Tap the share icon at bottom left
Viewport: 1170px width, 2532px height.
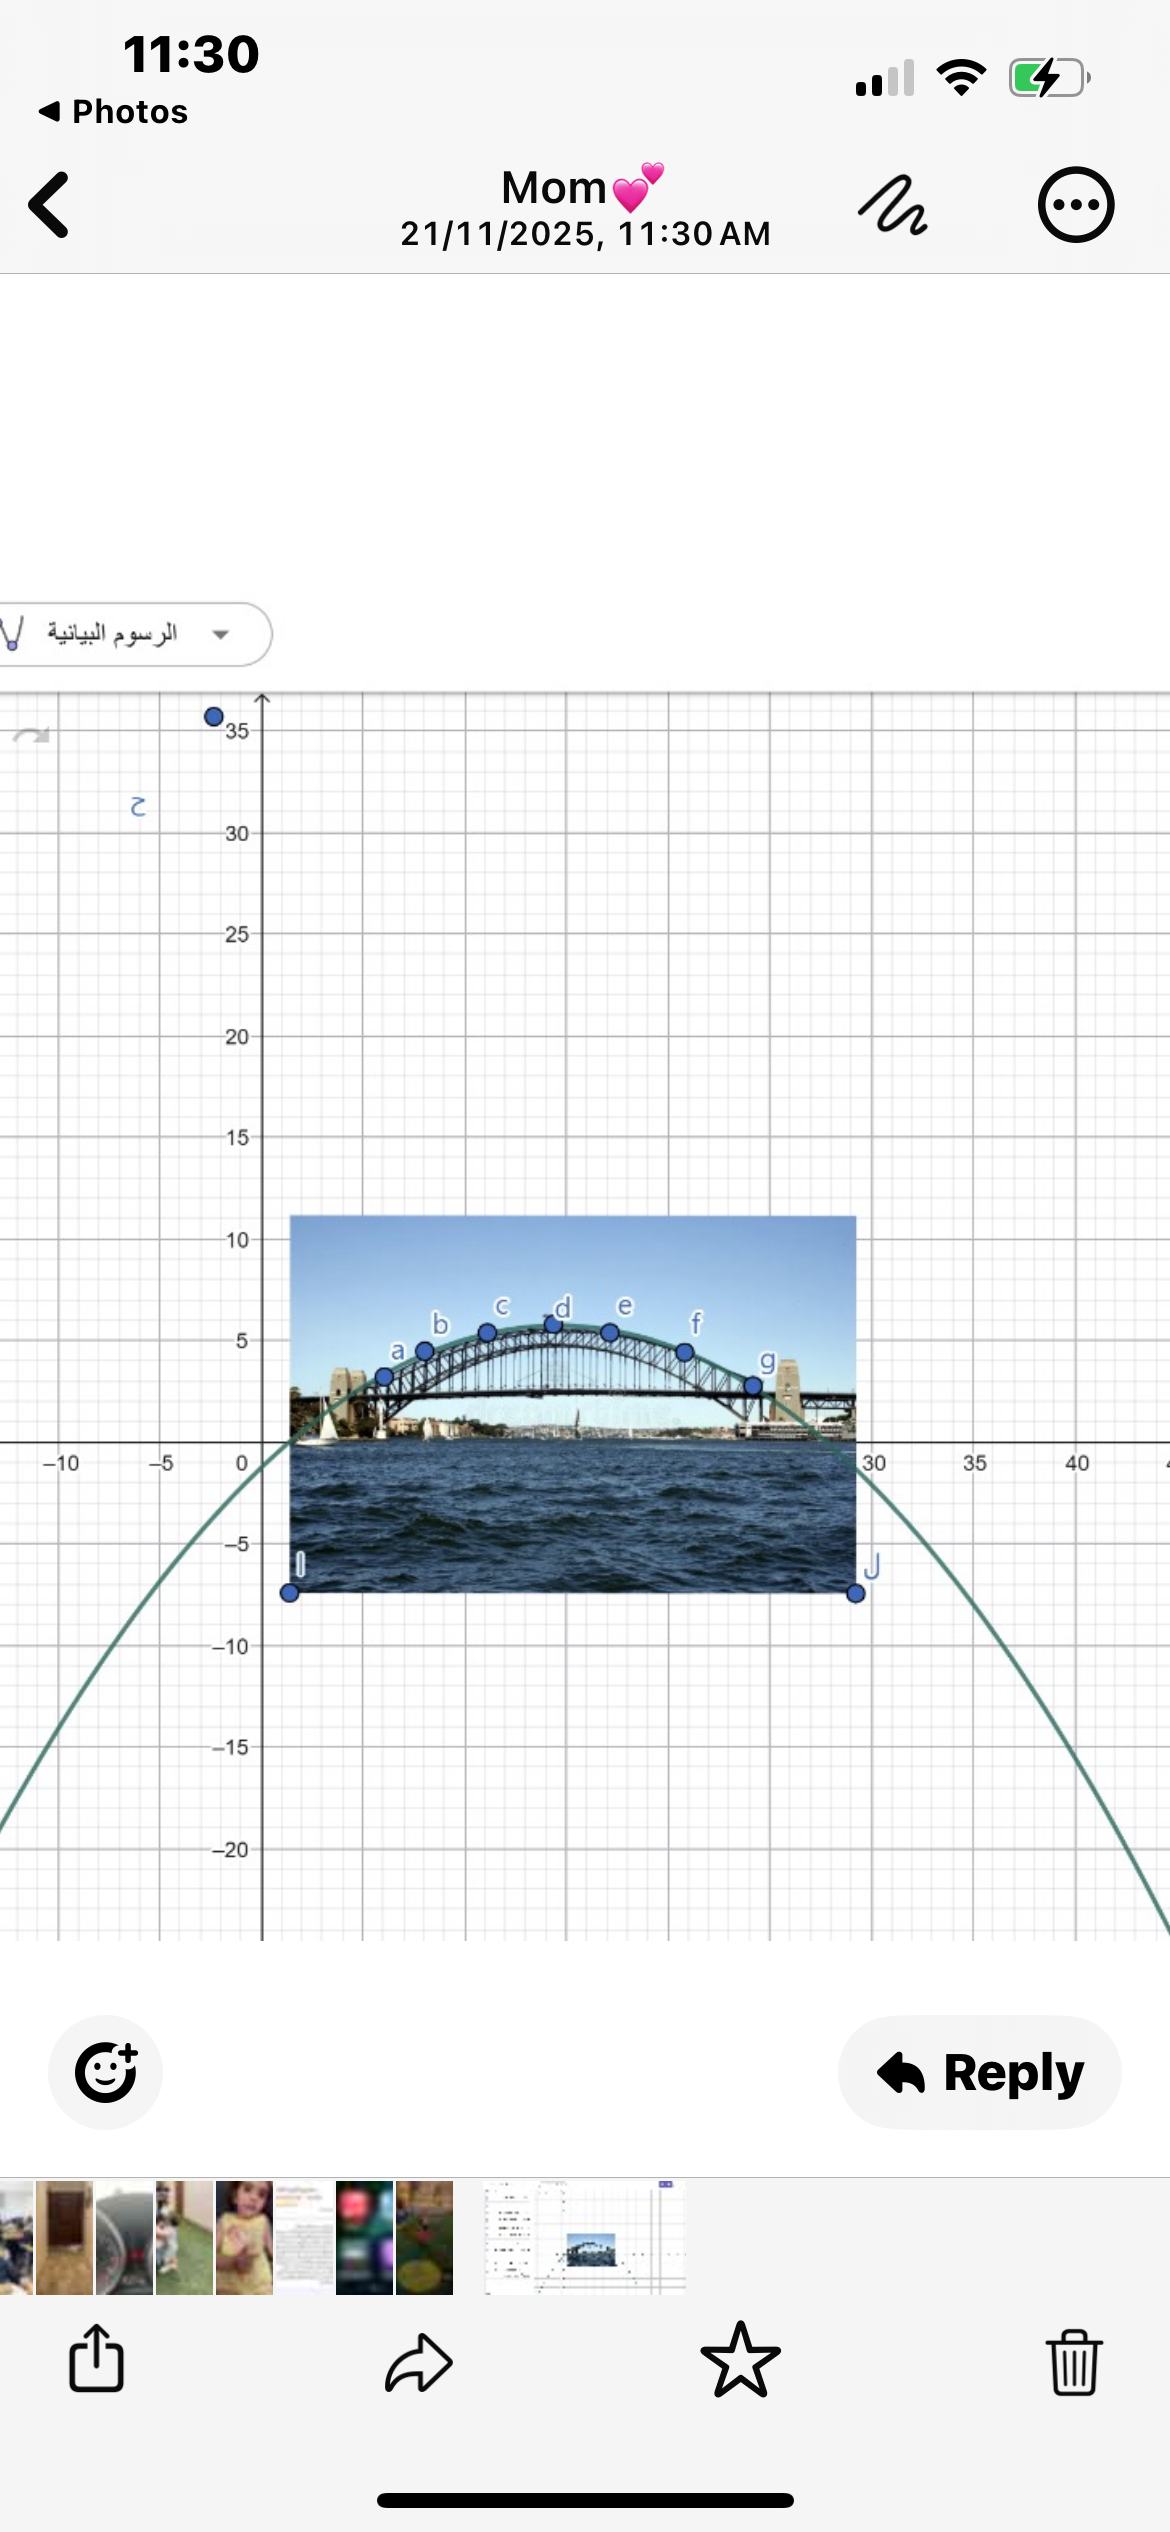[96, 2359]
